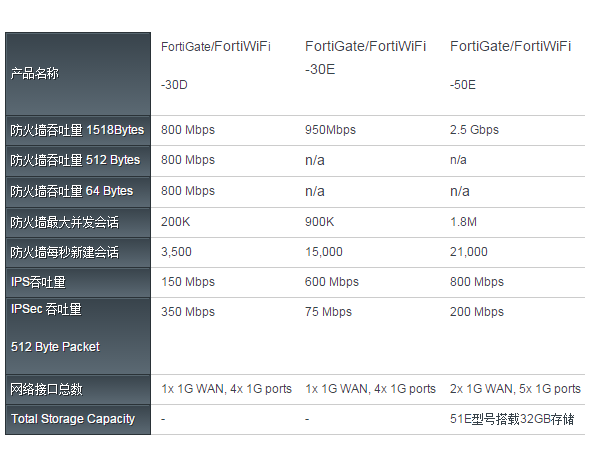
Task: Click the 1.8M concurrent sessions value
Action: 463,222
